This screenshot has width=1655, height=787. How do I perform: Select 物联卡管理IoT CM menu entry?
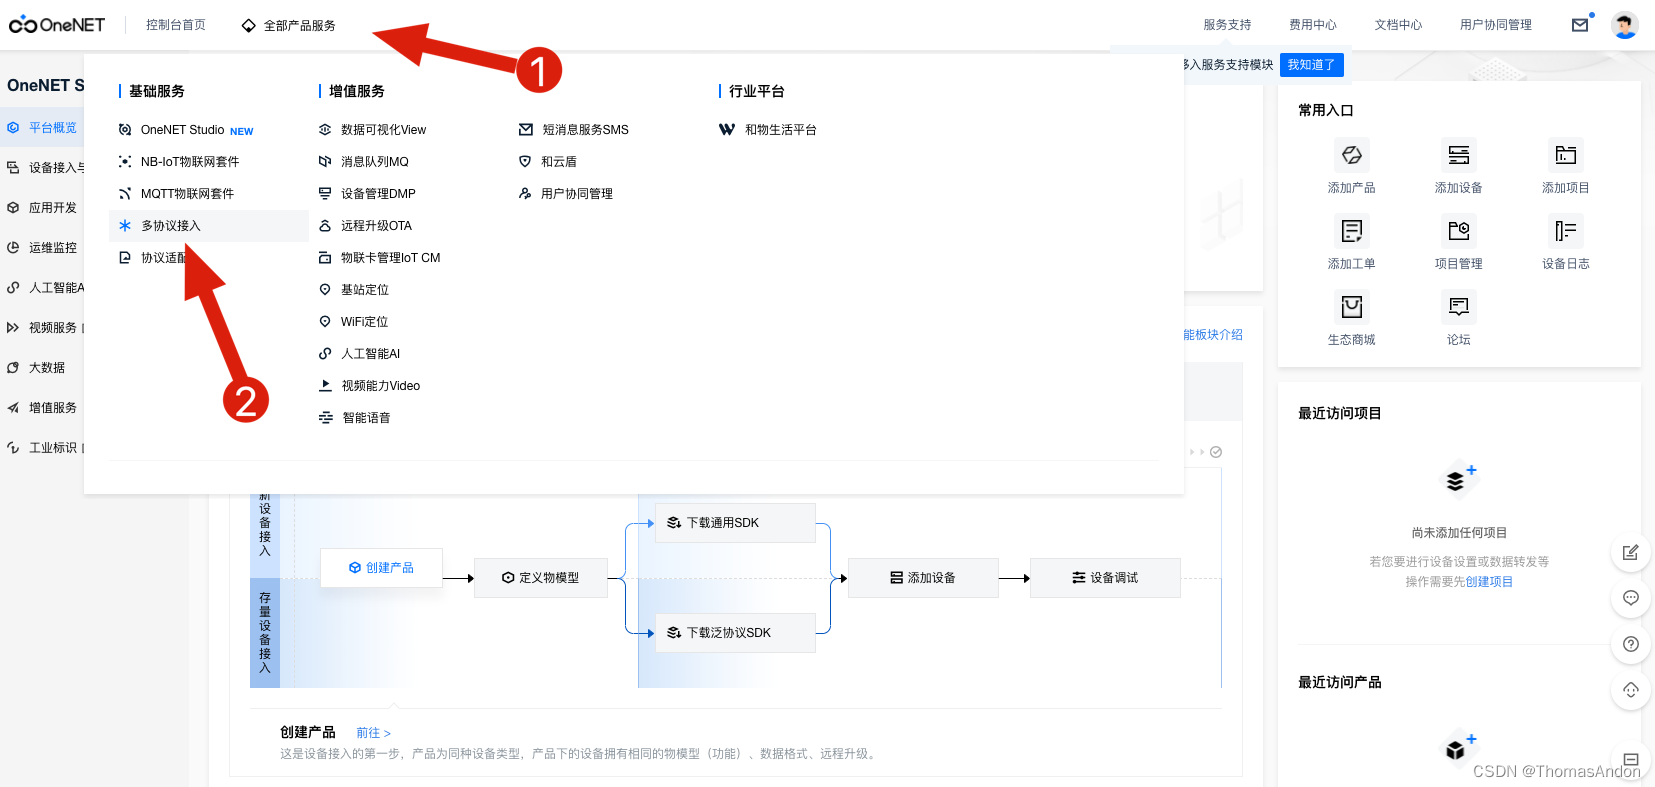coord(379,258)
